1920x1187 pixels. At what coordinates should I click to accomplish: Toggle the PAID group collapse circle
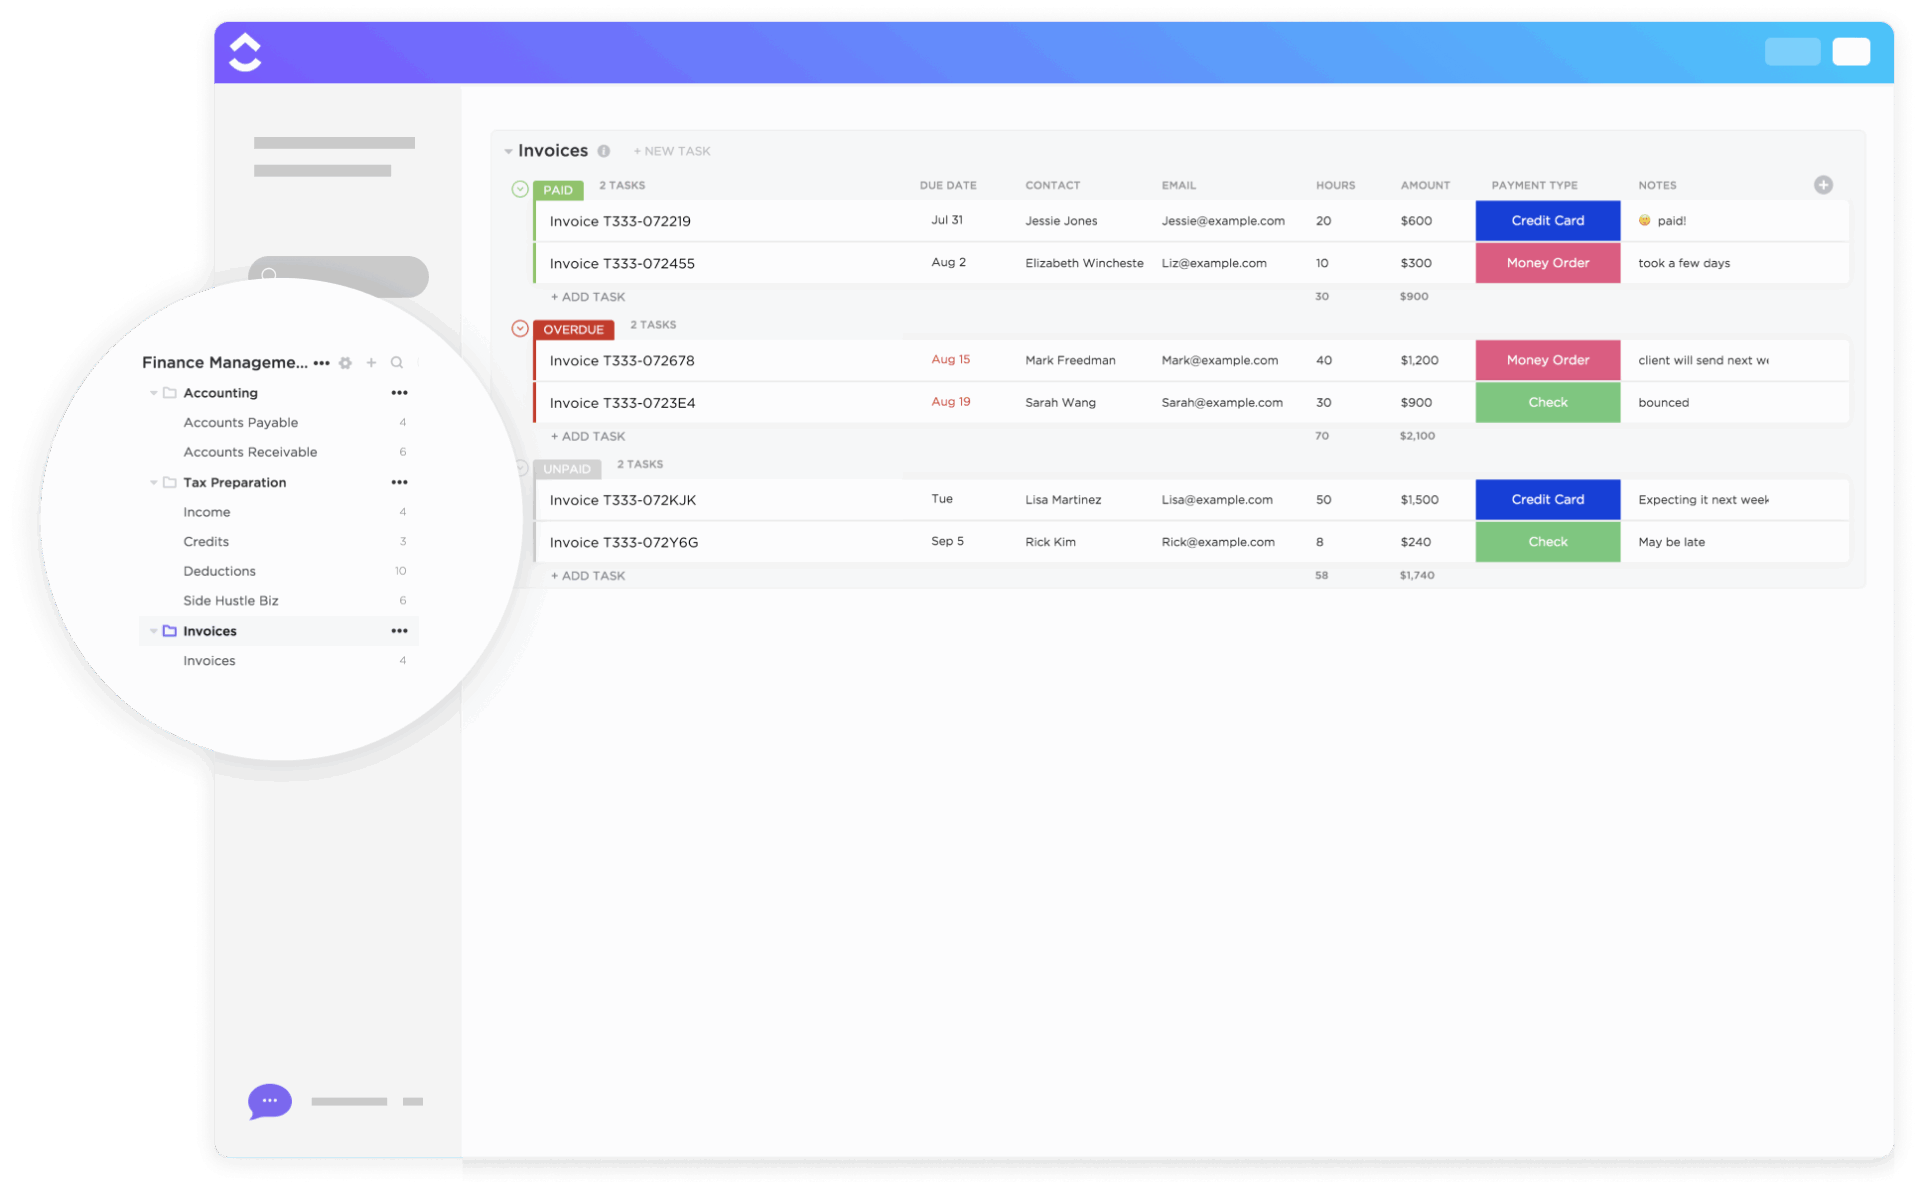(520, 189)
